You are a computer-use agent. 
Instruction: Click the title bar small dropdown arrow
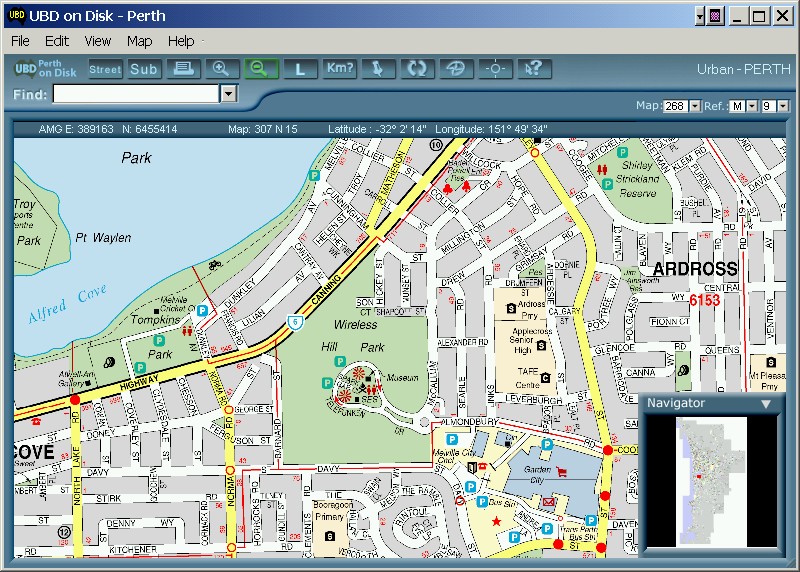pyautogui.click(x=699, y=16)
